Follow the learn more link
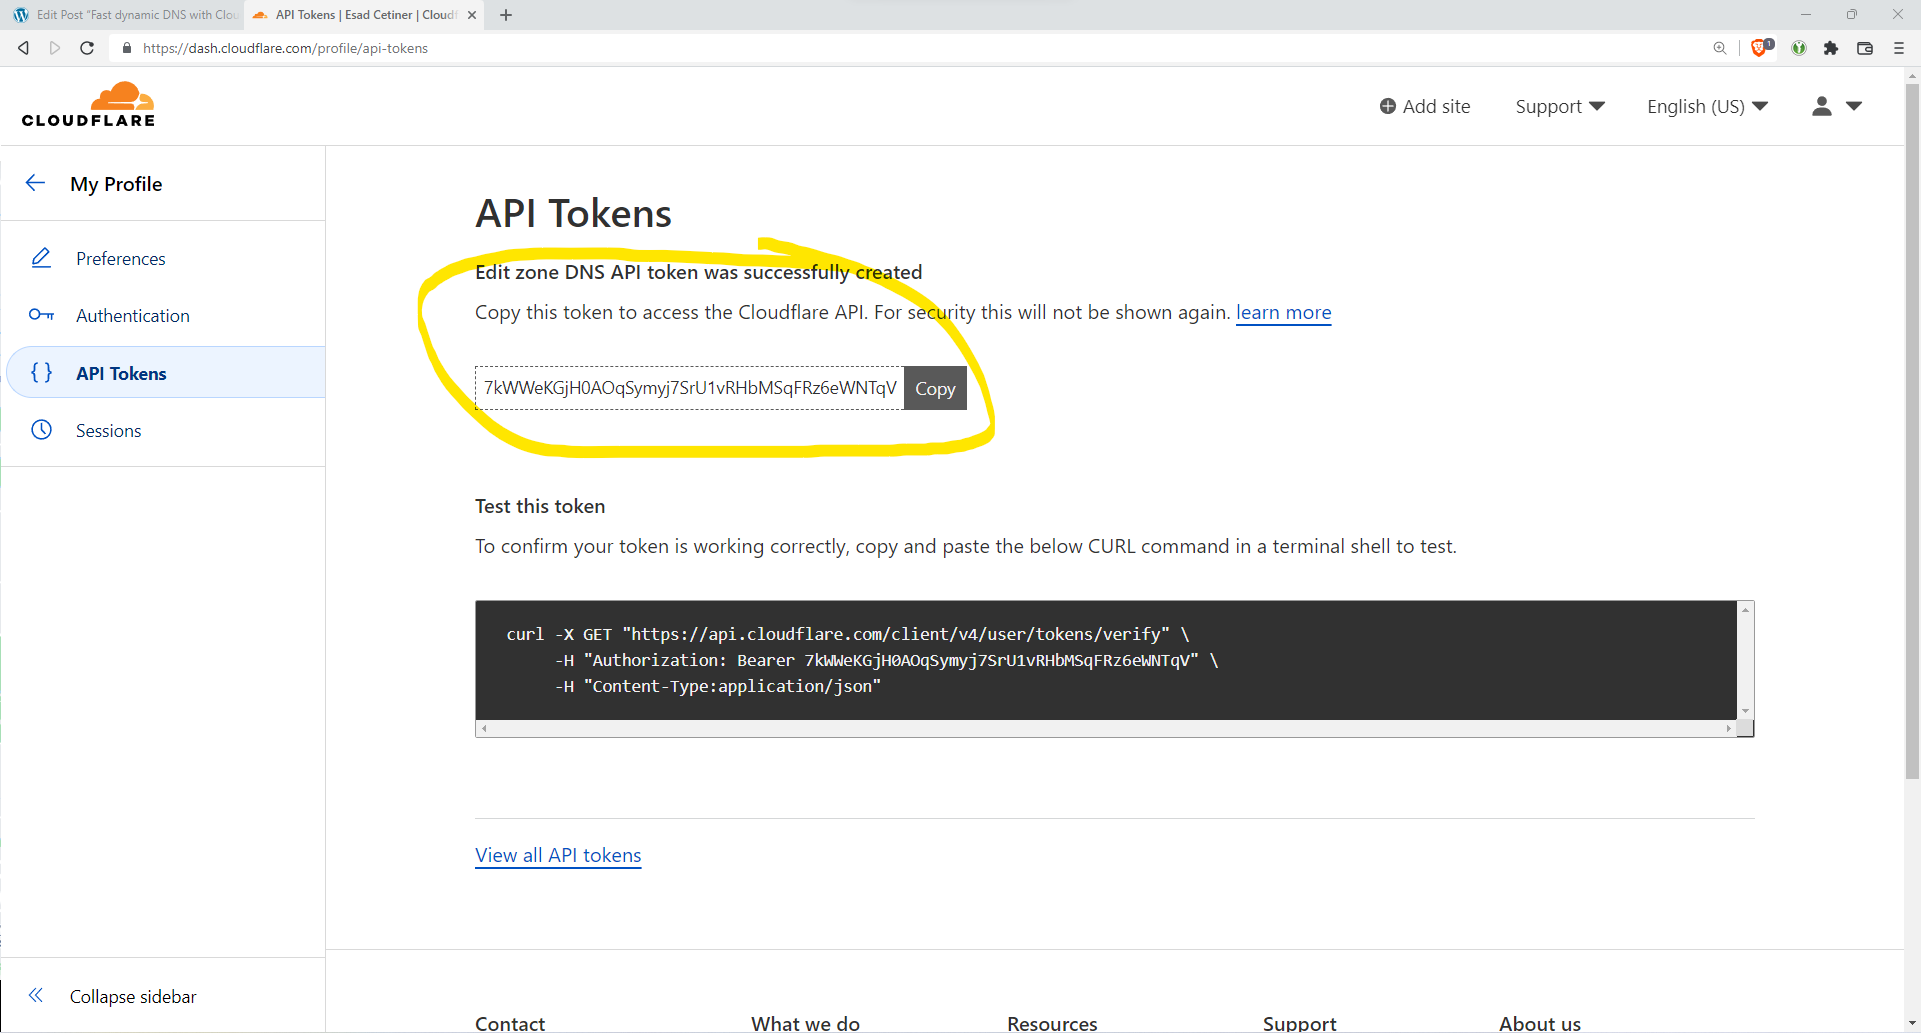Screen dimensions: 1921x1033 (x=1283, y=312)
